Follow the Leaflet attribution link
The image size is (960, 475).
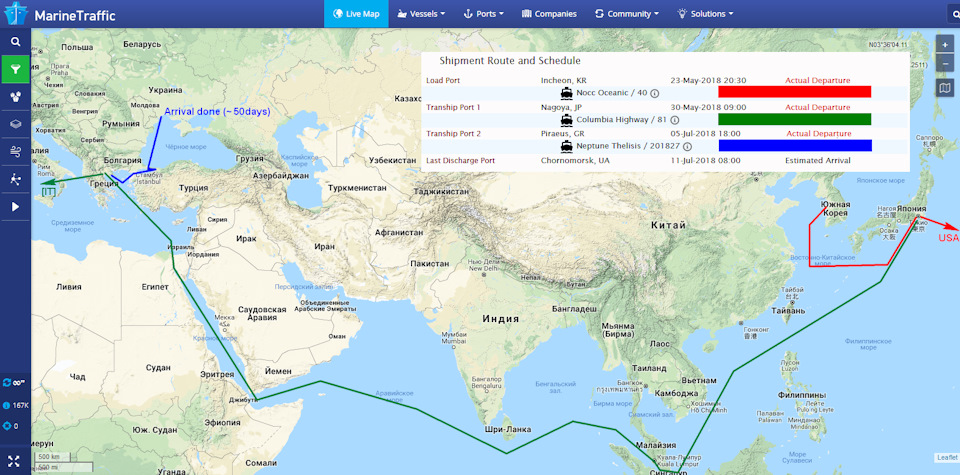947,458
